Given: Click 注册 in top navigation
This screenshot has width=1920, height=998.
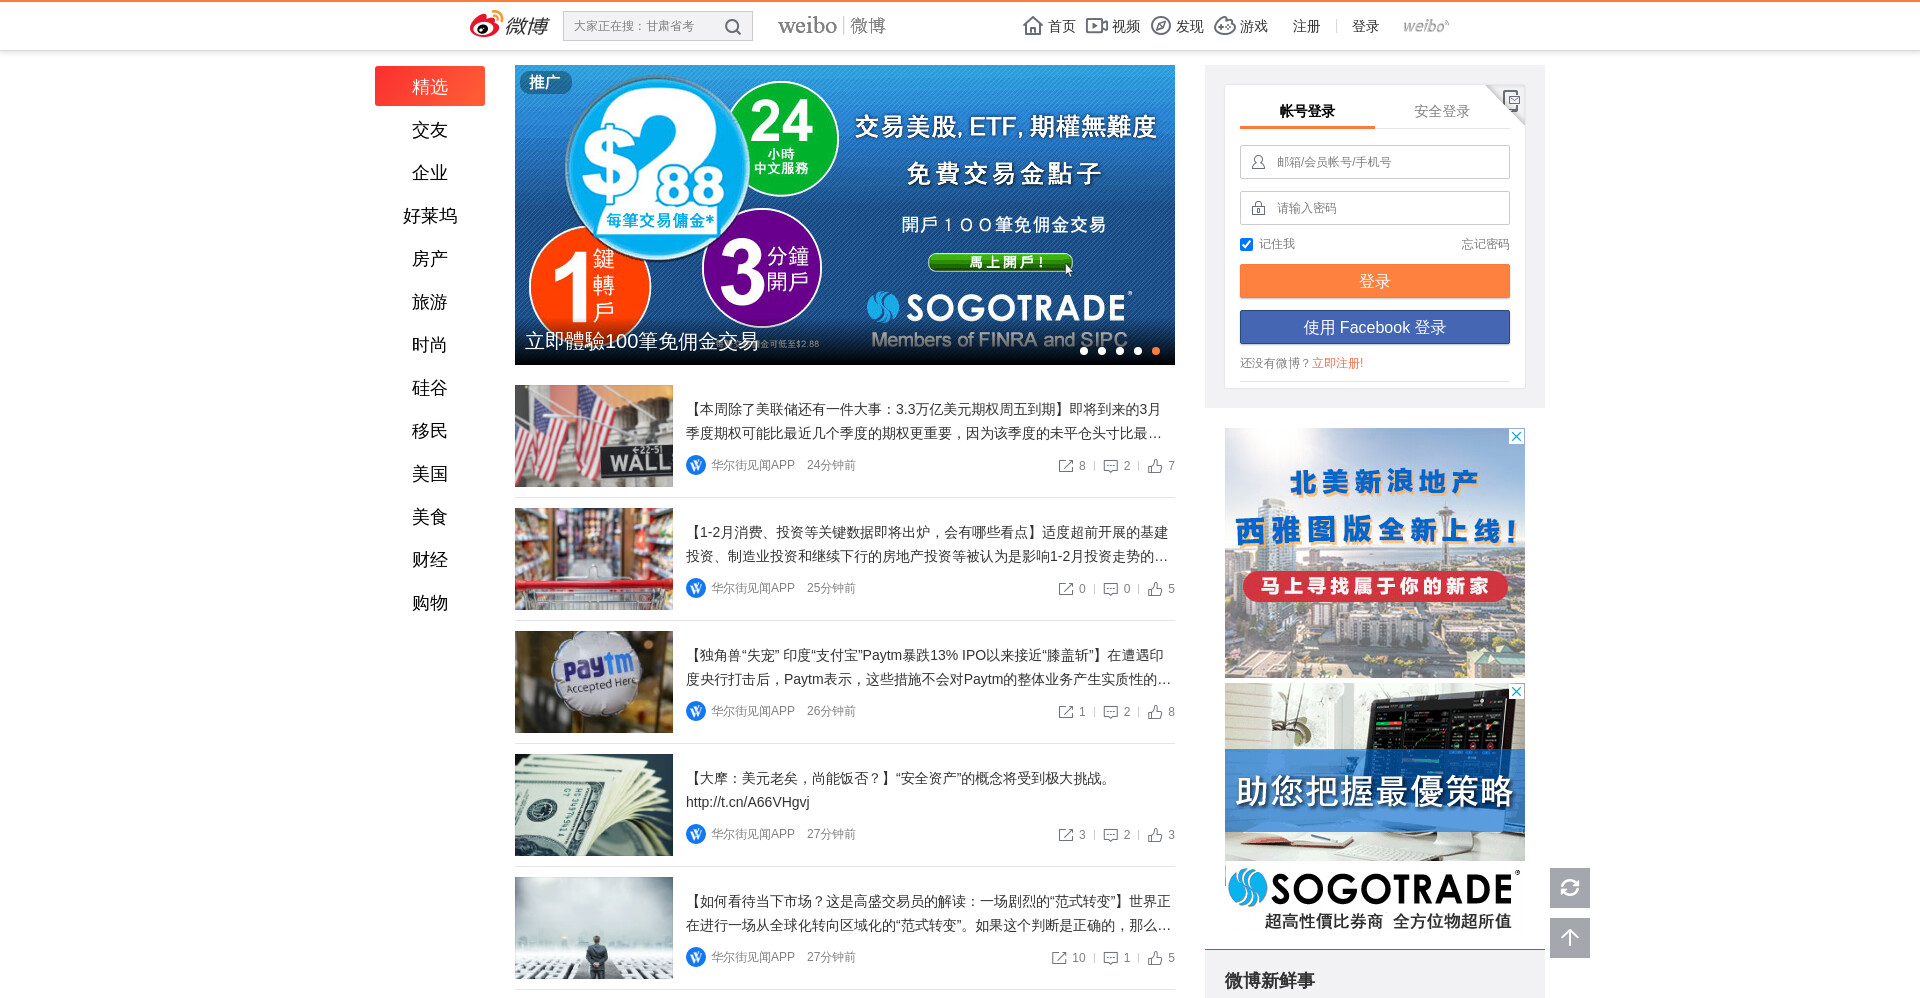Looking at the screenshot, I should tap(1306, 26).
